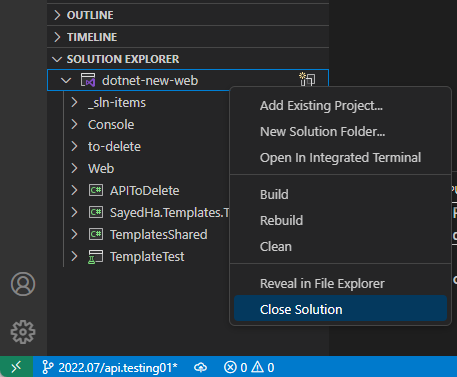The height and width of the screenshot is (377, 457).
Task: Collapse the dotnet-new-web solution node
Action: pos(66,81)
